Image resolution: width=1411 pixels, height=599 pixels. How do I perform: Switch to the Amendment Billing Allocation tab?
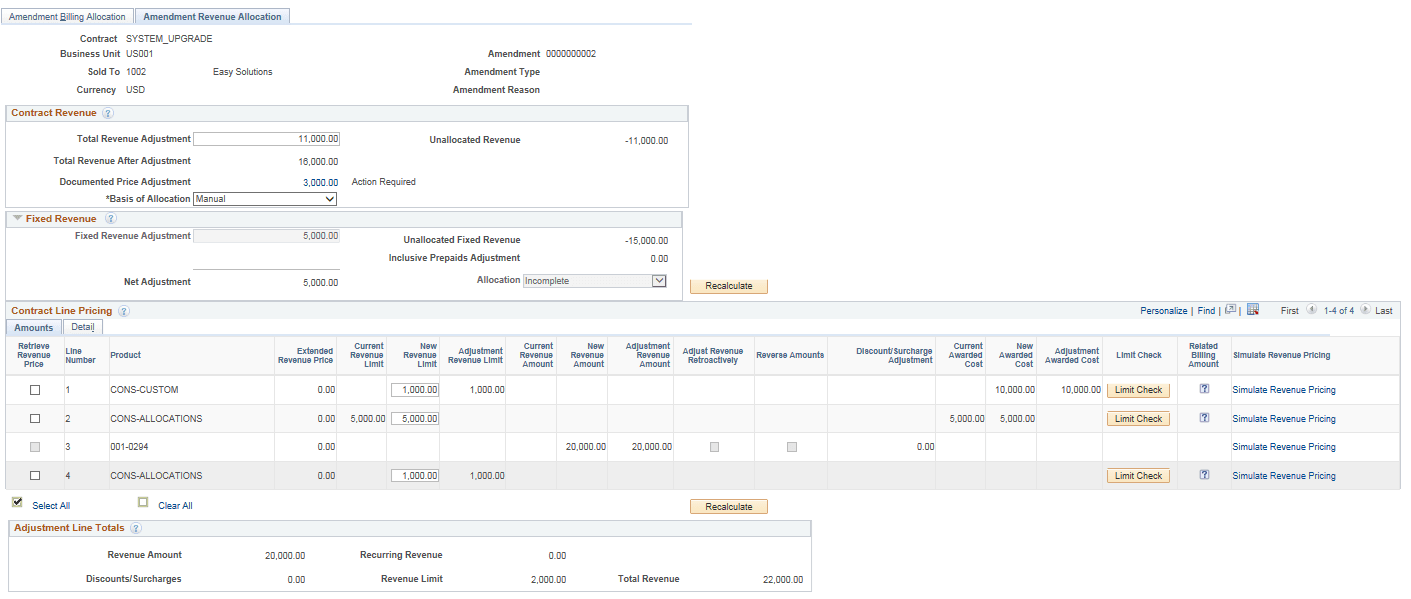tap(66, 16)
